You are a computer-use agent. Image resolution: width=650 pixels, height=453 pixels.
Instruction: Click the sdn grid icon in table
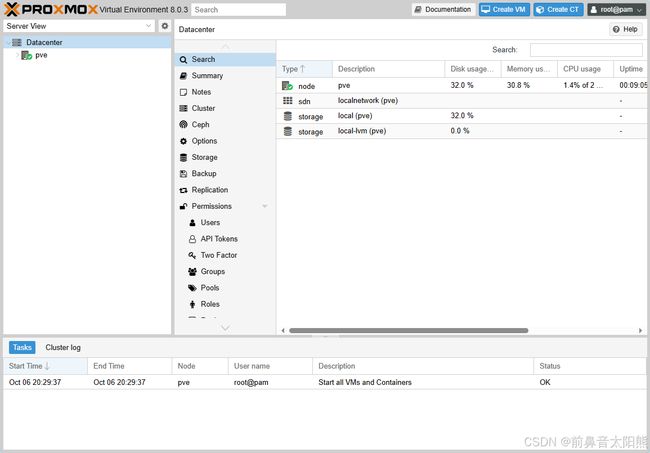tap(288, 101)
